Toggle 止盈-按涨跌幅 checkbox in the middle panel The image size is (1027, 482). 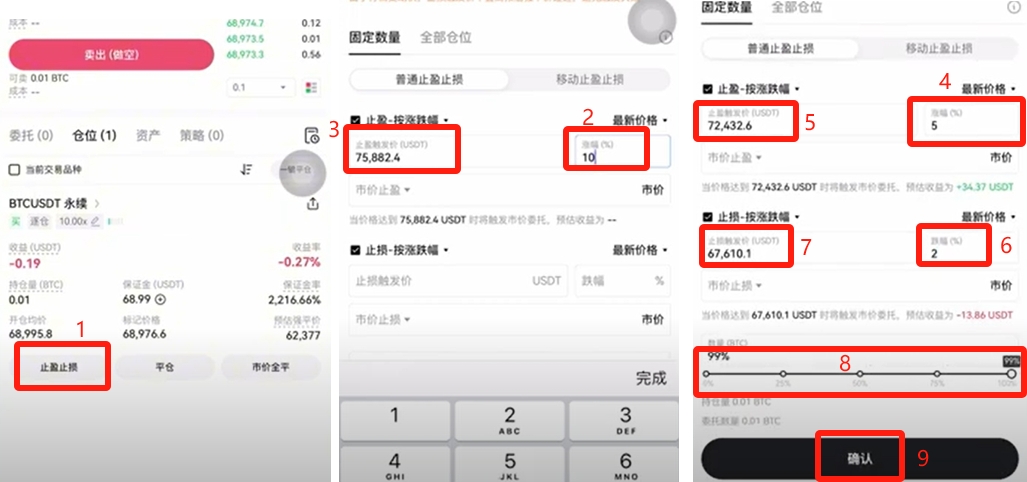[x=355, y=120]
